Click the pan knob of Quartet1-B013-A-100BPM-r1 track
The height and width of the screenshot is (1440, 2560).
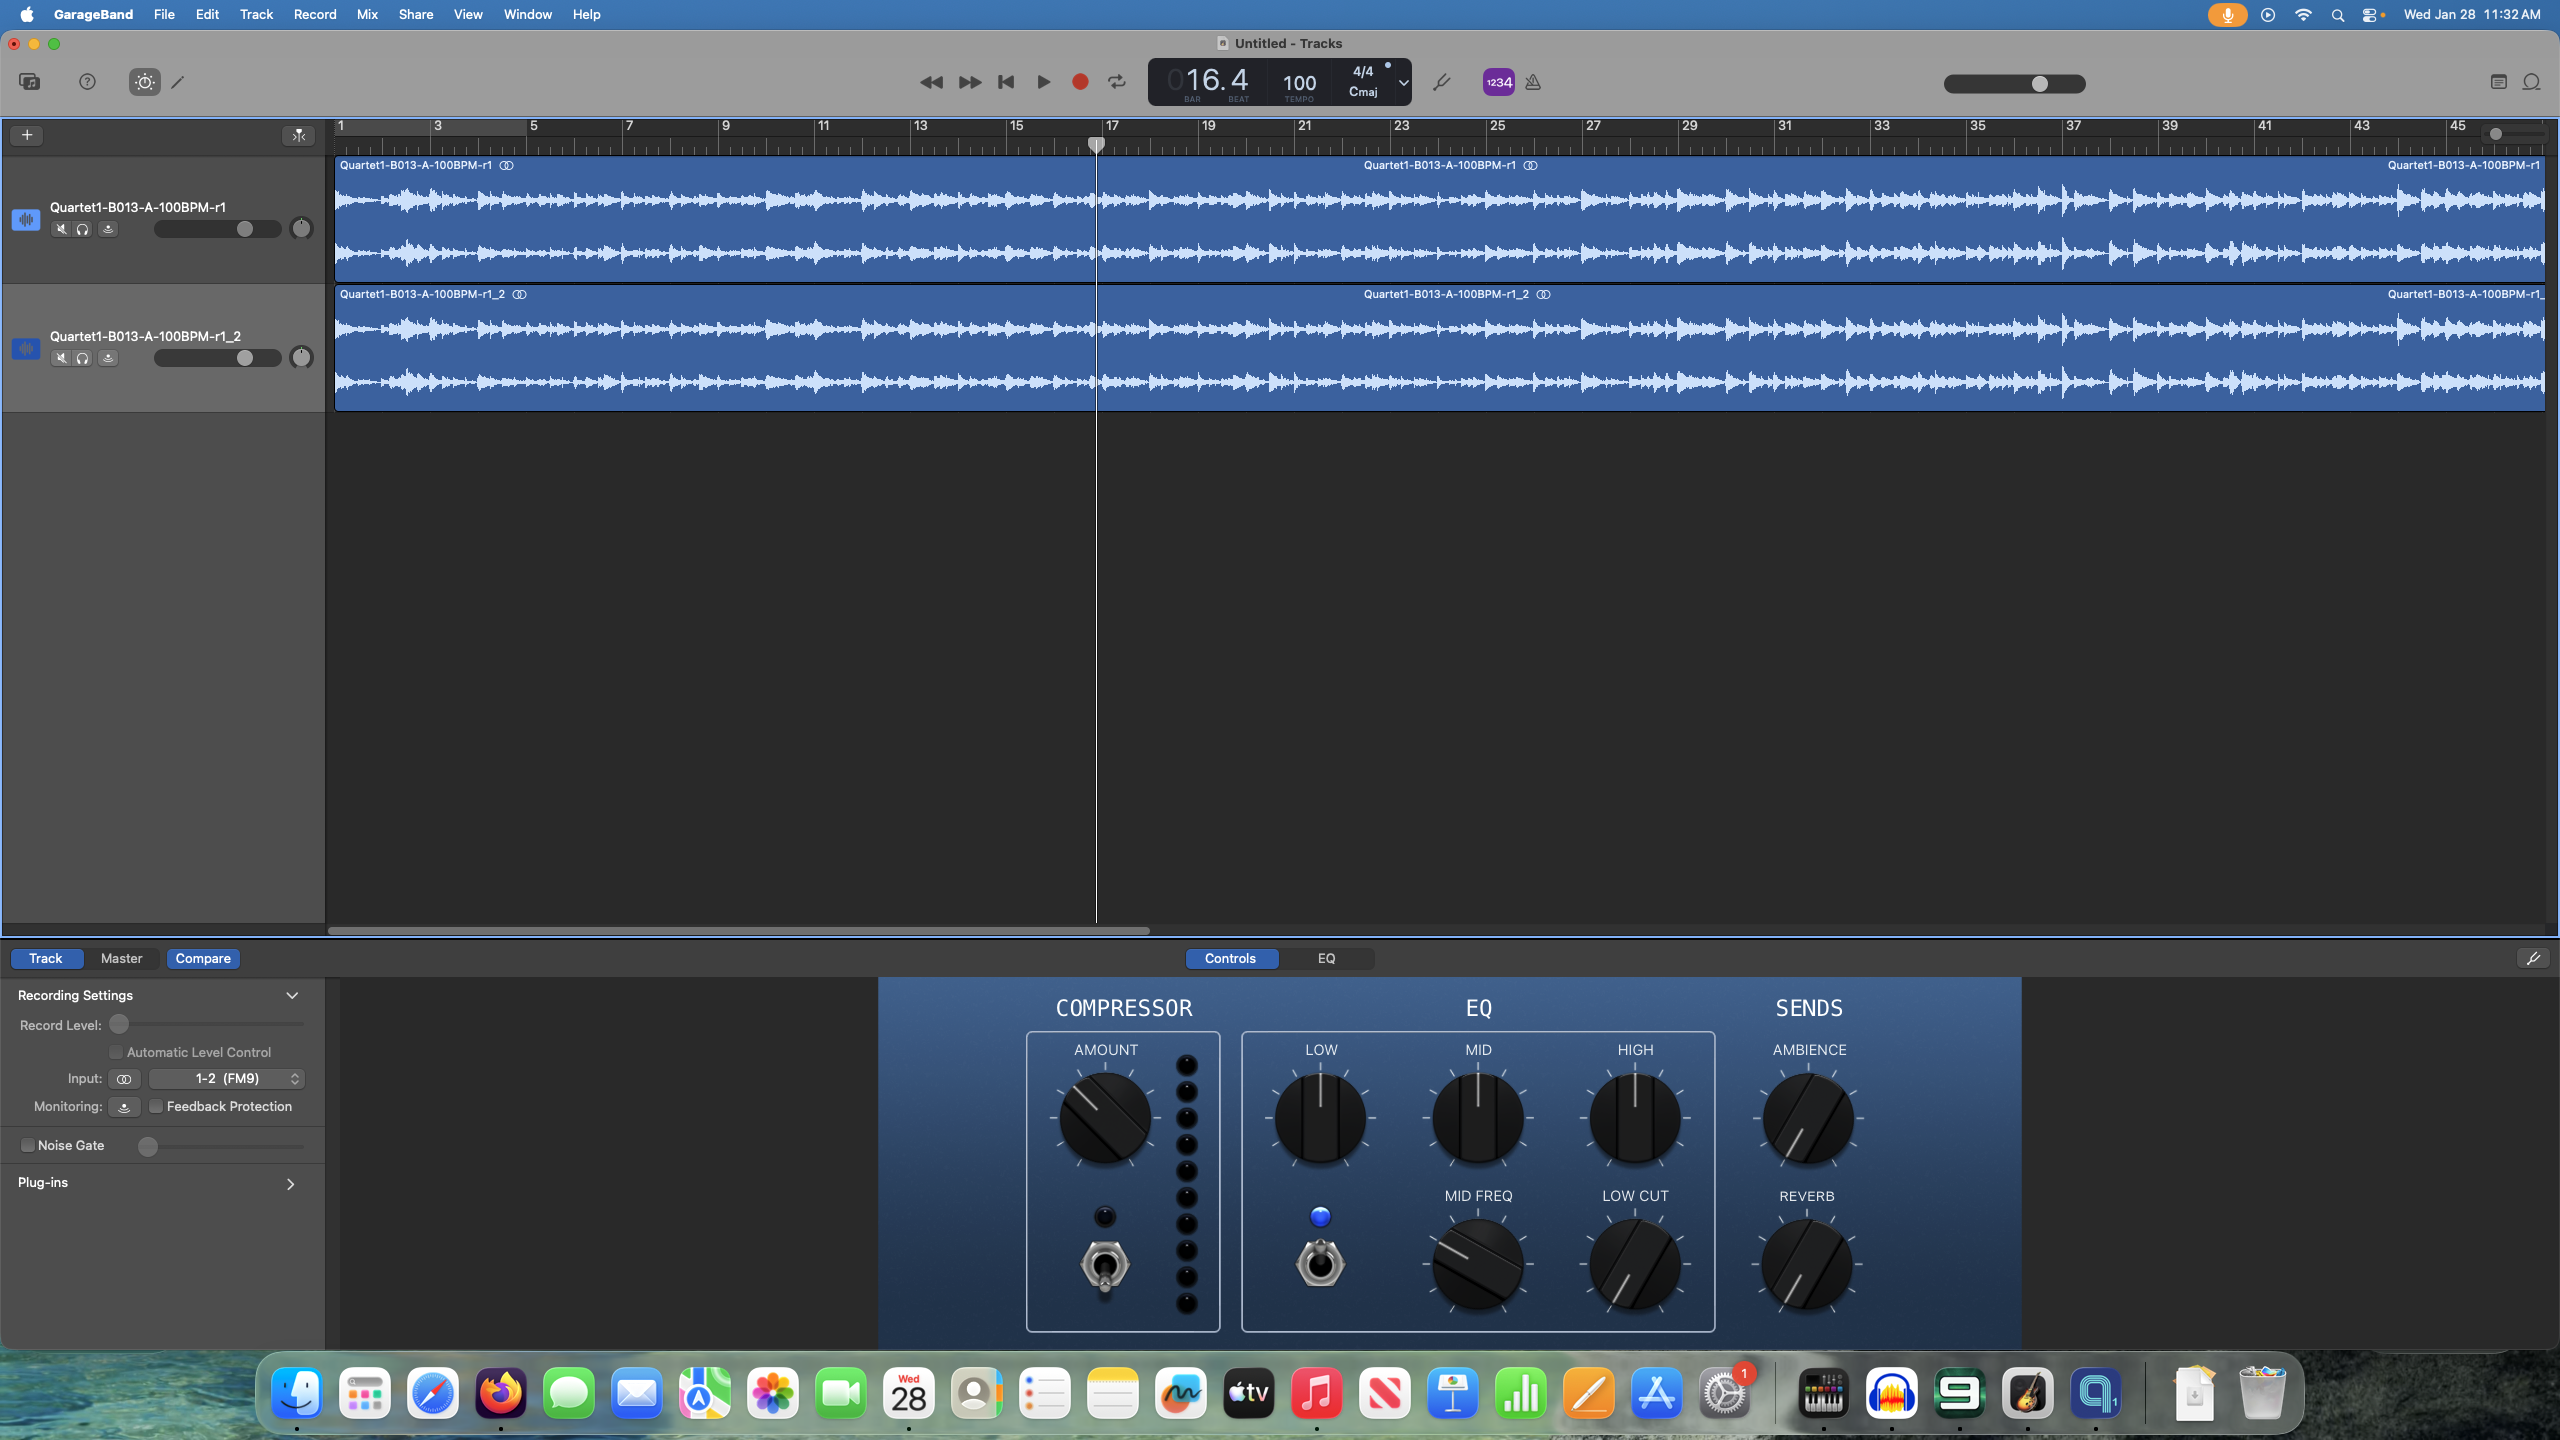click(x=301, y=229)
